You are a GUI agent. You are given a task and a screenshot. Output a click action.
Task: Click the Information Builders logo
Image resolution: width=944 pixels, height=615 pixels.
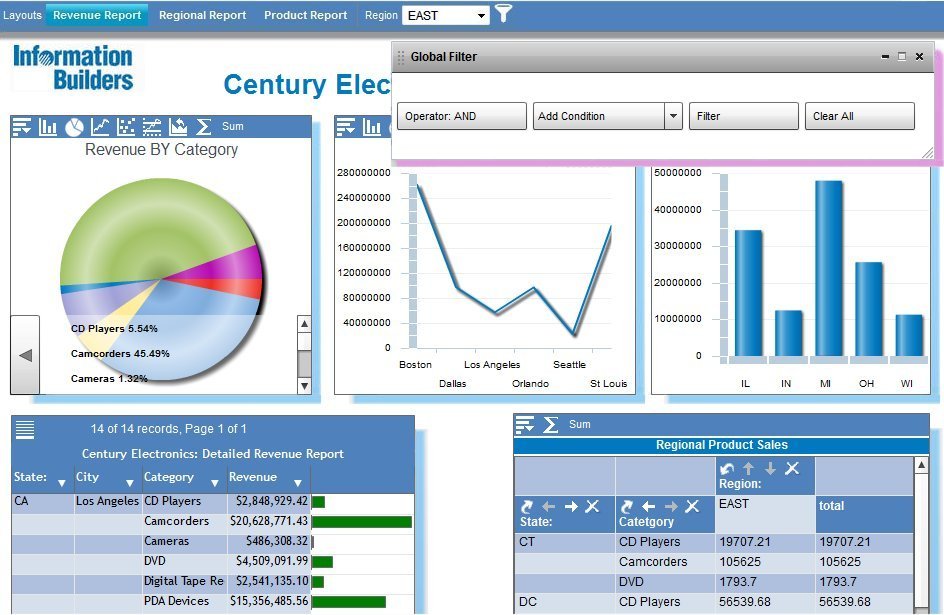coord(73,67)
